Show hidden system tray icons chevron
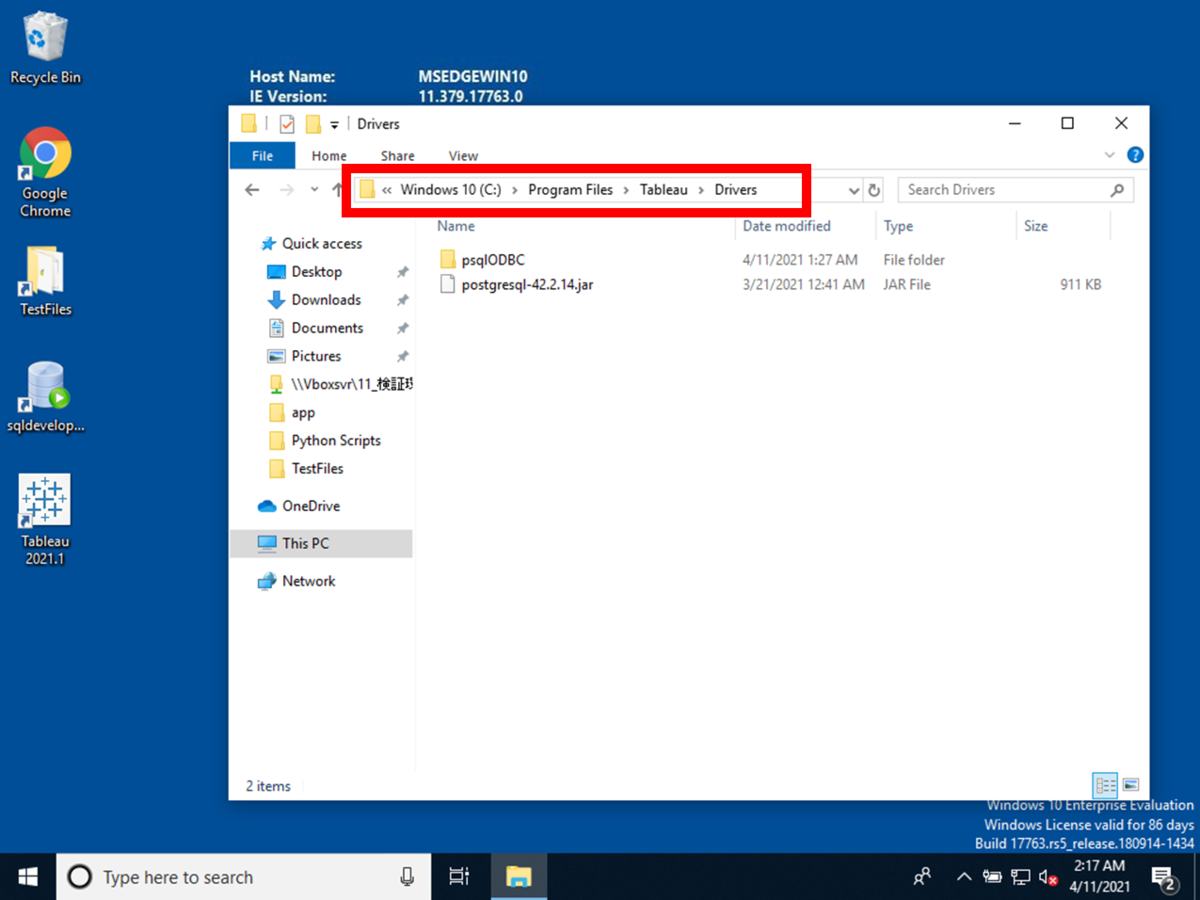1200x900 pixels. click(964, 877)
